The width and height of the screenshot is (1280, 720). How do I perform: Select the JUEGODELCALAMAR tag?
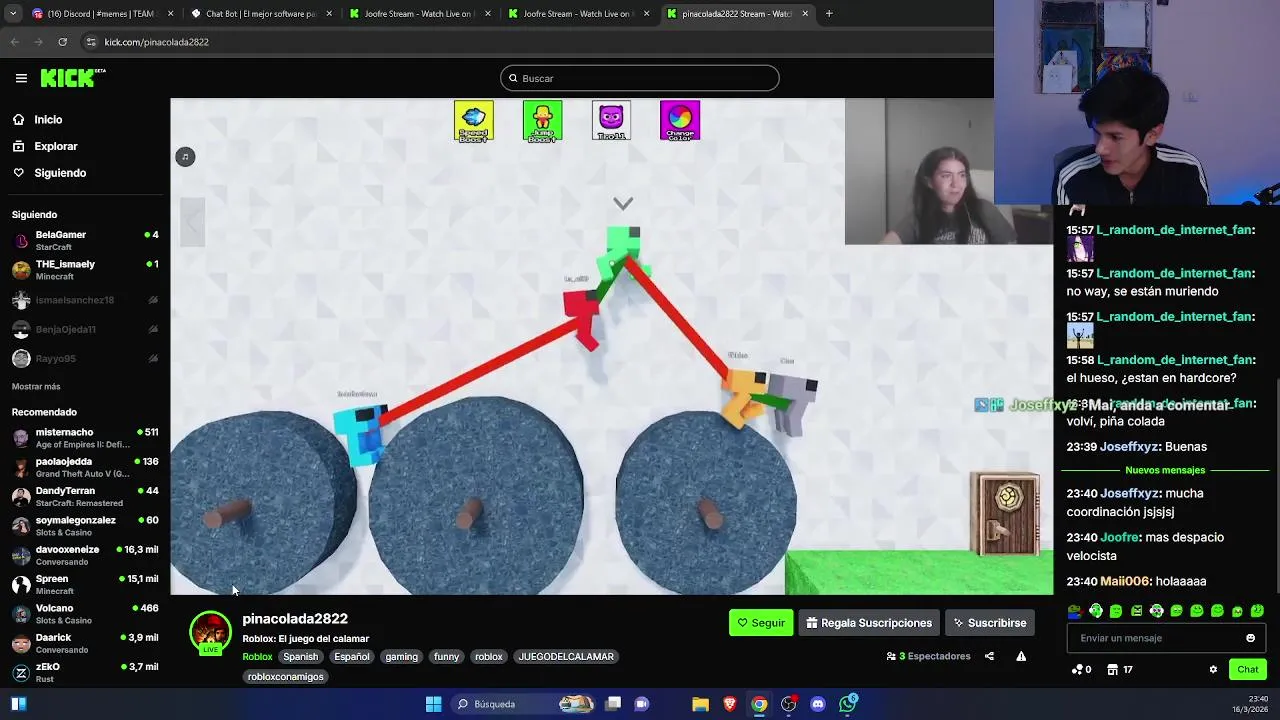(566, 657)
